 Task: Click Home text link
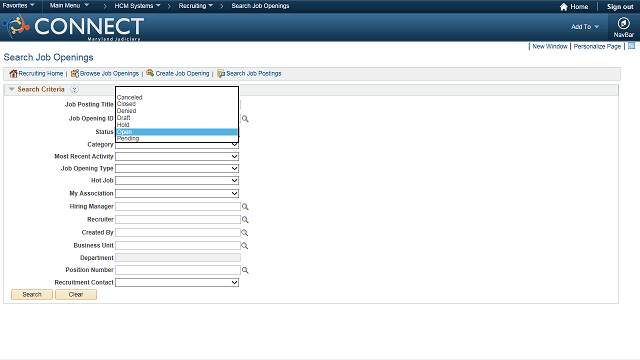[579, 7]
